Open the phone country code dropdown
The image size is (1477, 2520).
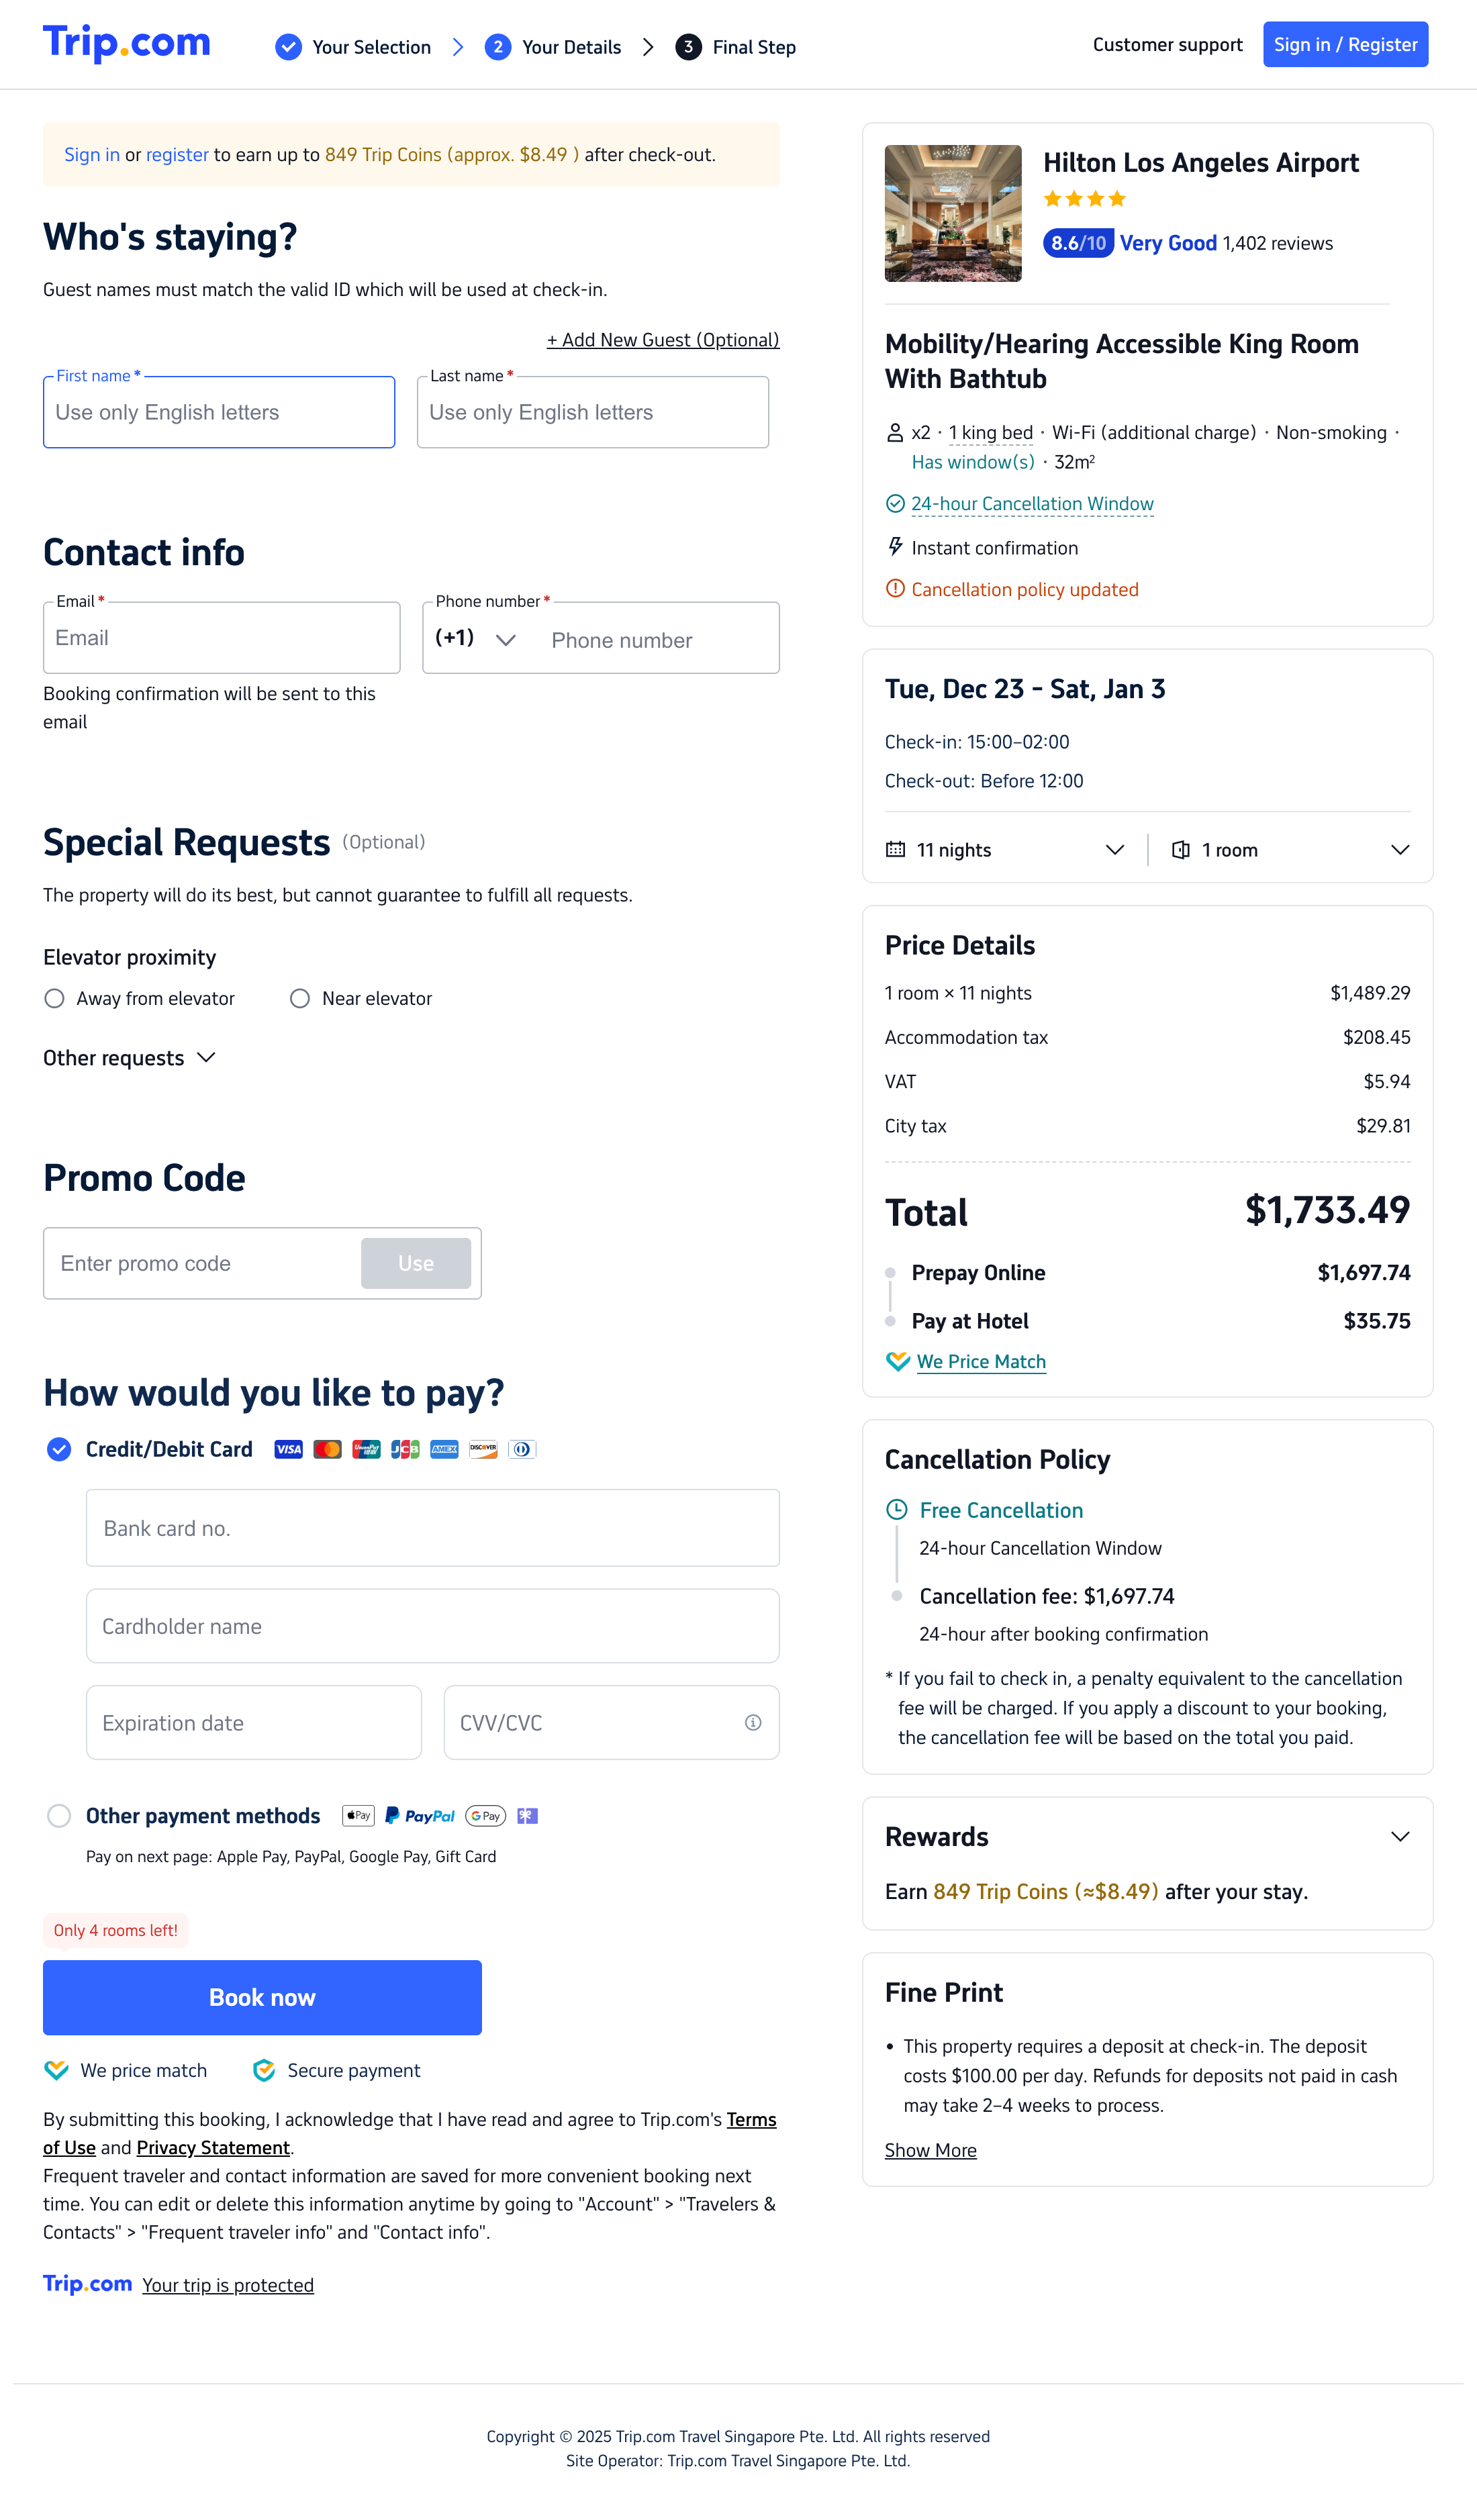[476, 639]
